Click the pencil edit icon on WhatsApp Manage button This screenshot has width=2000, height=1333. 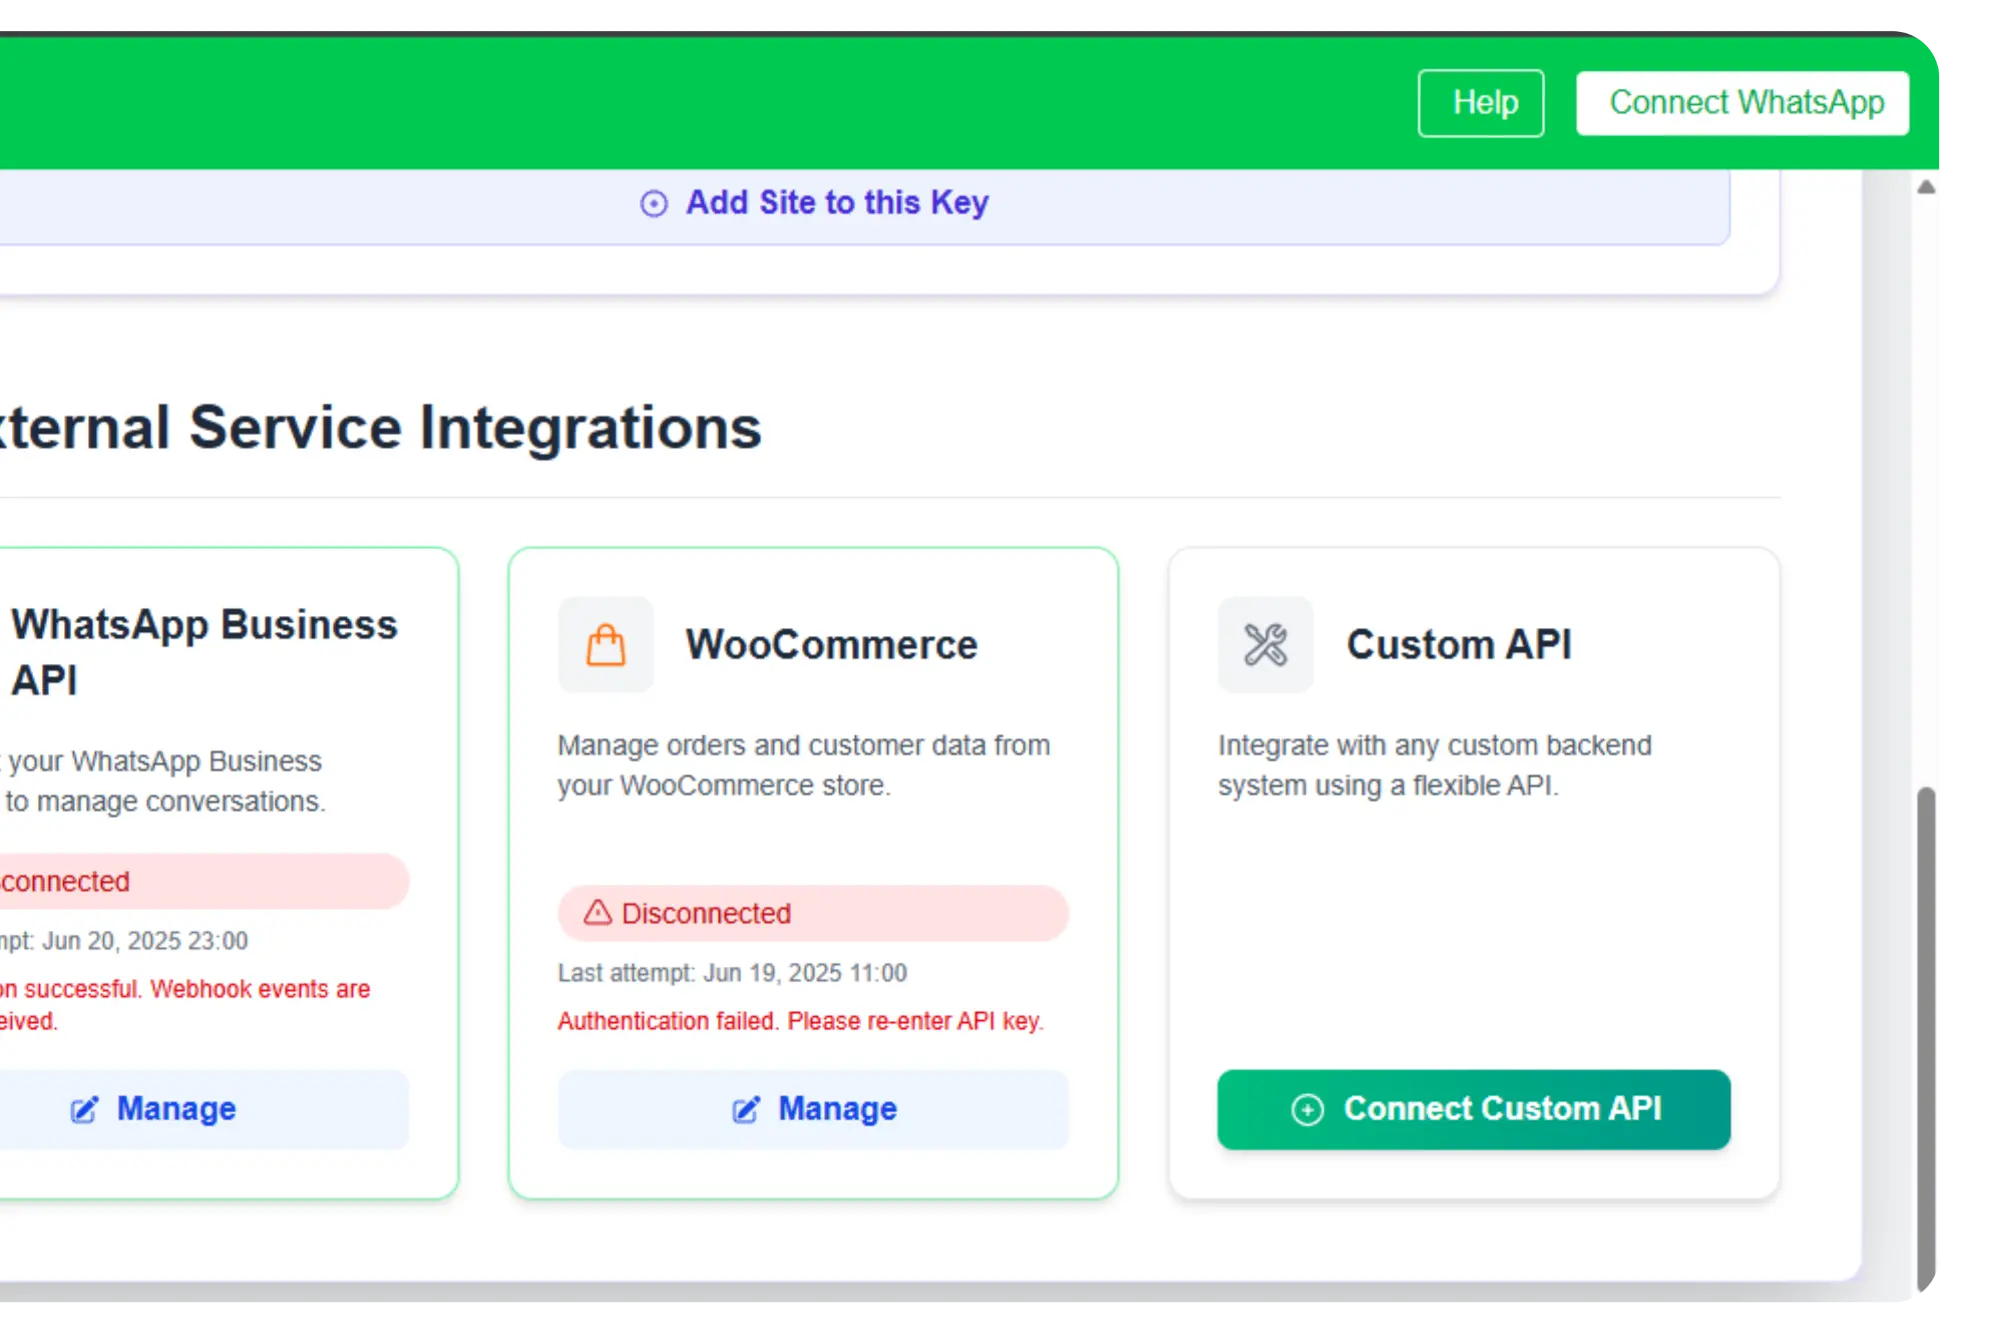[85, 1108]
